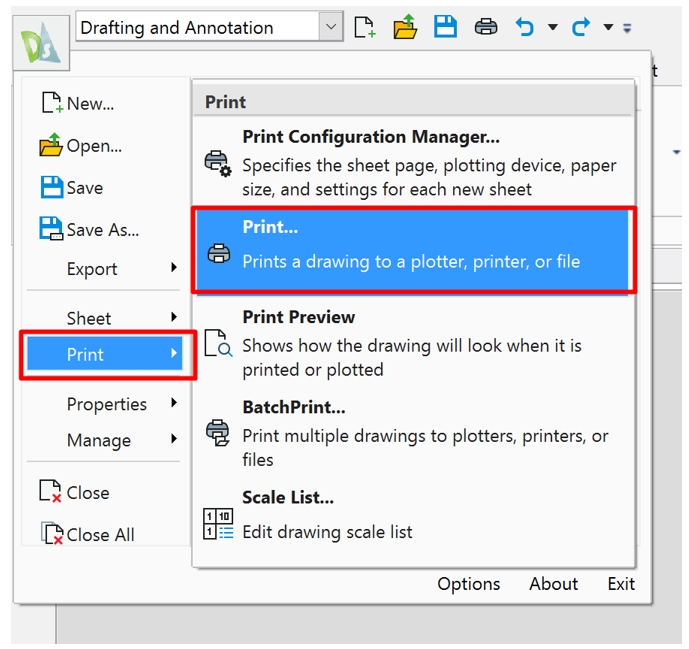Click the New document icon in toolbar
689x649 pixels.
point(365,27)
